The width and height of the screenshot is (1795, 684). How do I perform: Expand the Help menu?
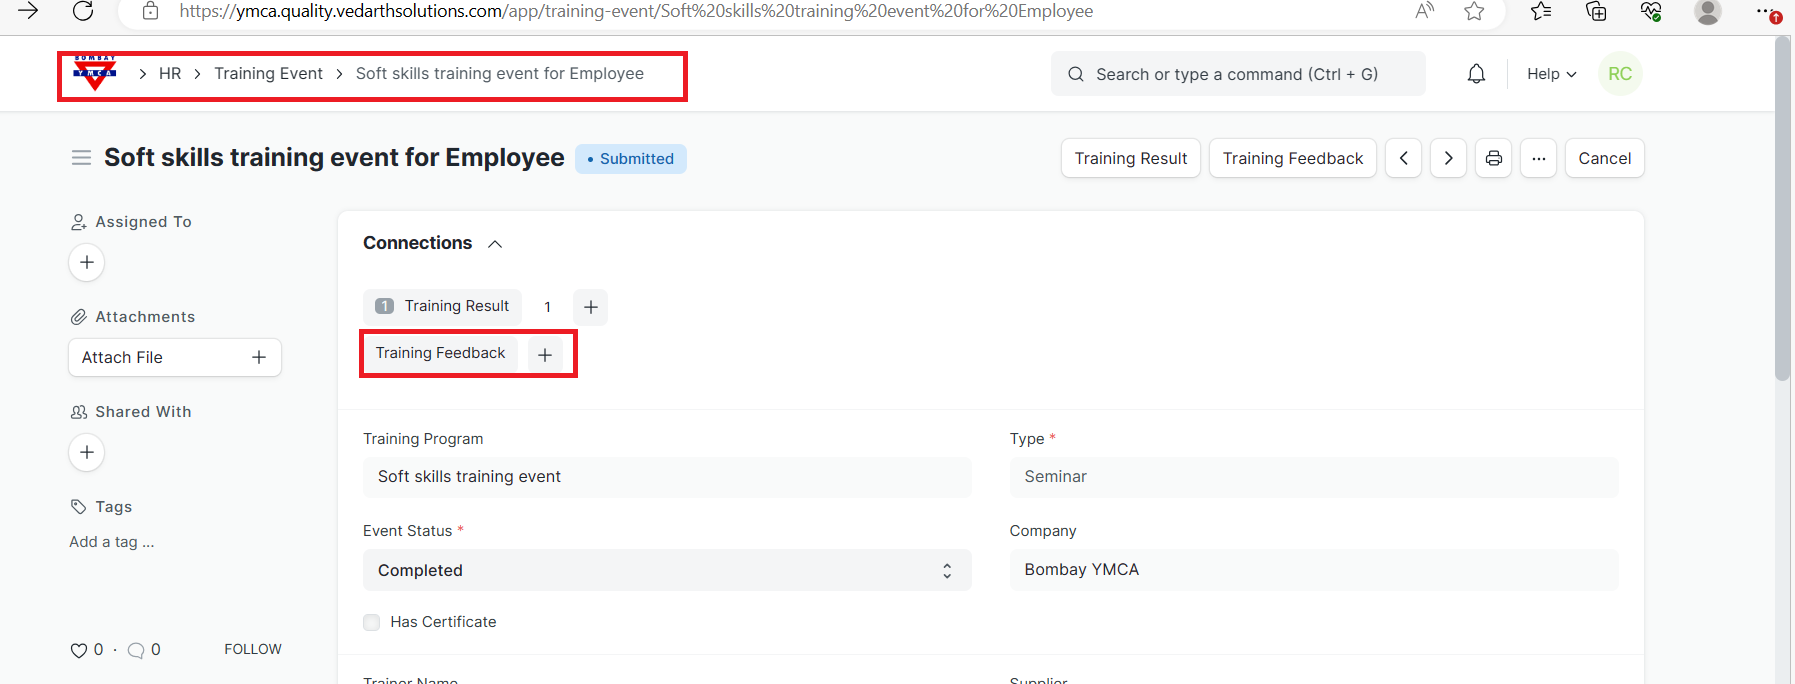(1551, 74)
